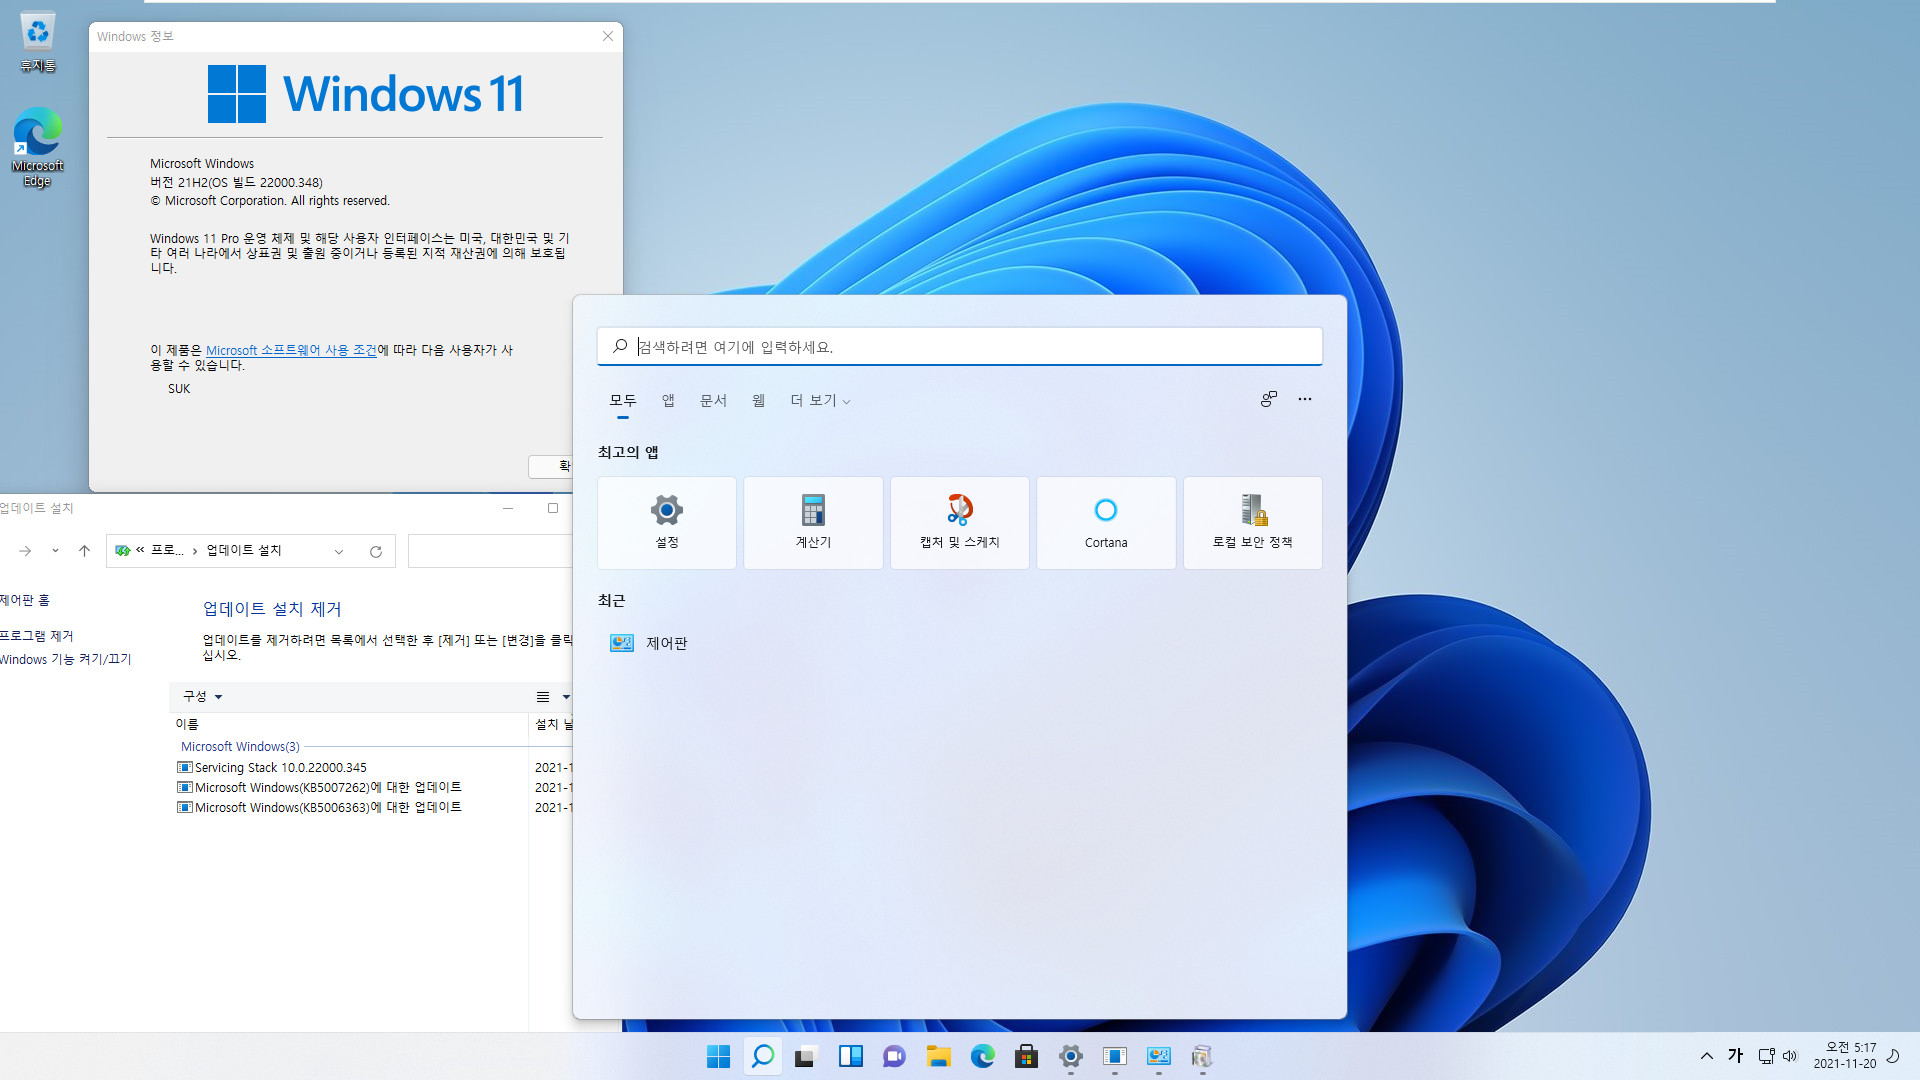Open recent locations dropdown in Control Panel
The height and width of the screenshot is (1080, 1920).
coord(55,551)
